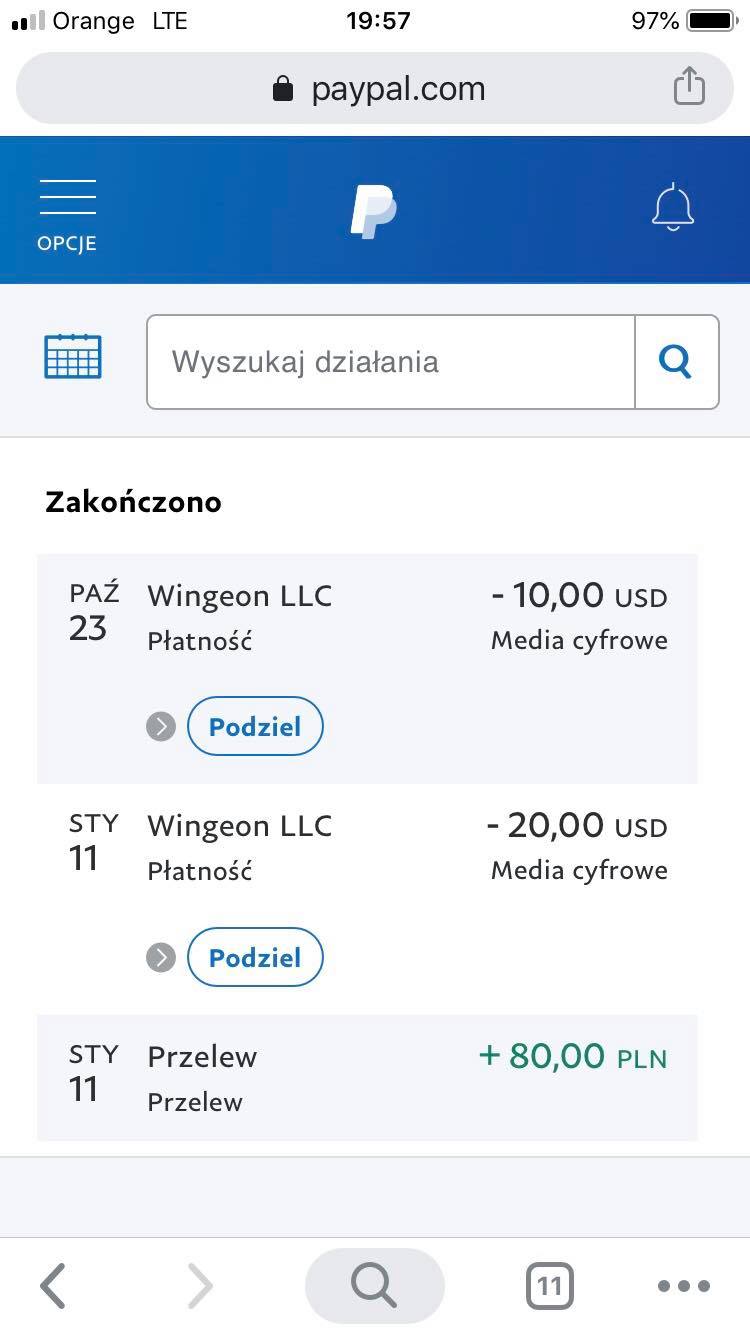The image size is (750, 1334).
Task: Click the magnifier search button beside activity field
Action: tap(677, 362)
